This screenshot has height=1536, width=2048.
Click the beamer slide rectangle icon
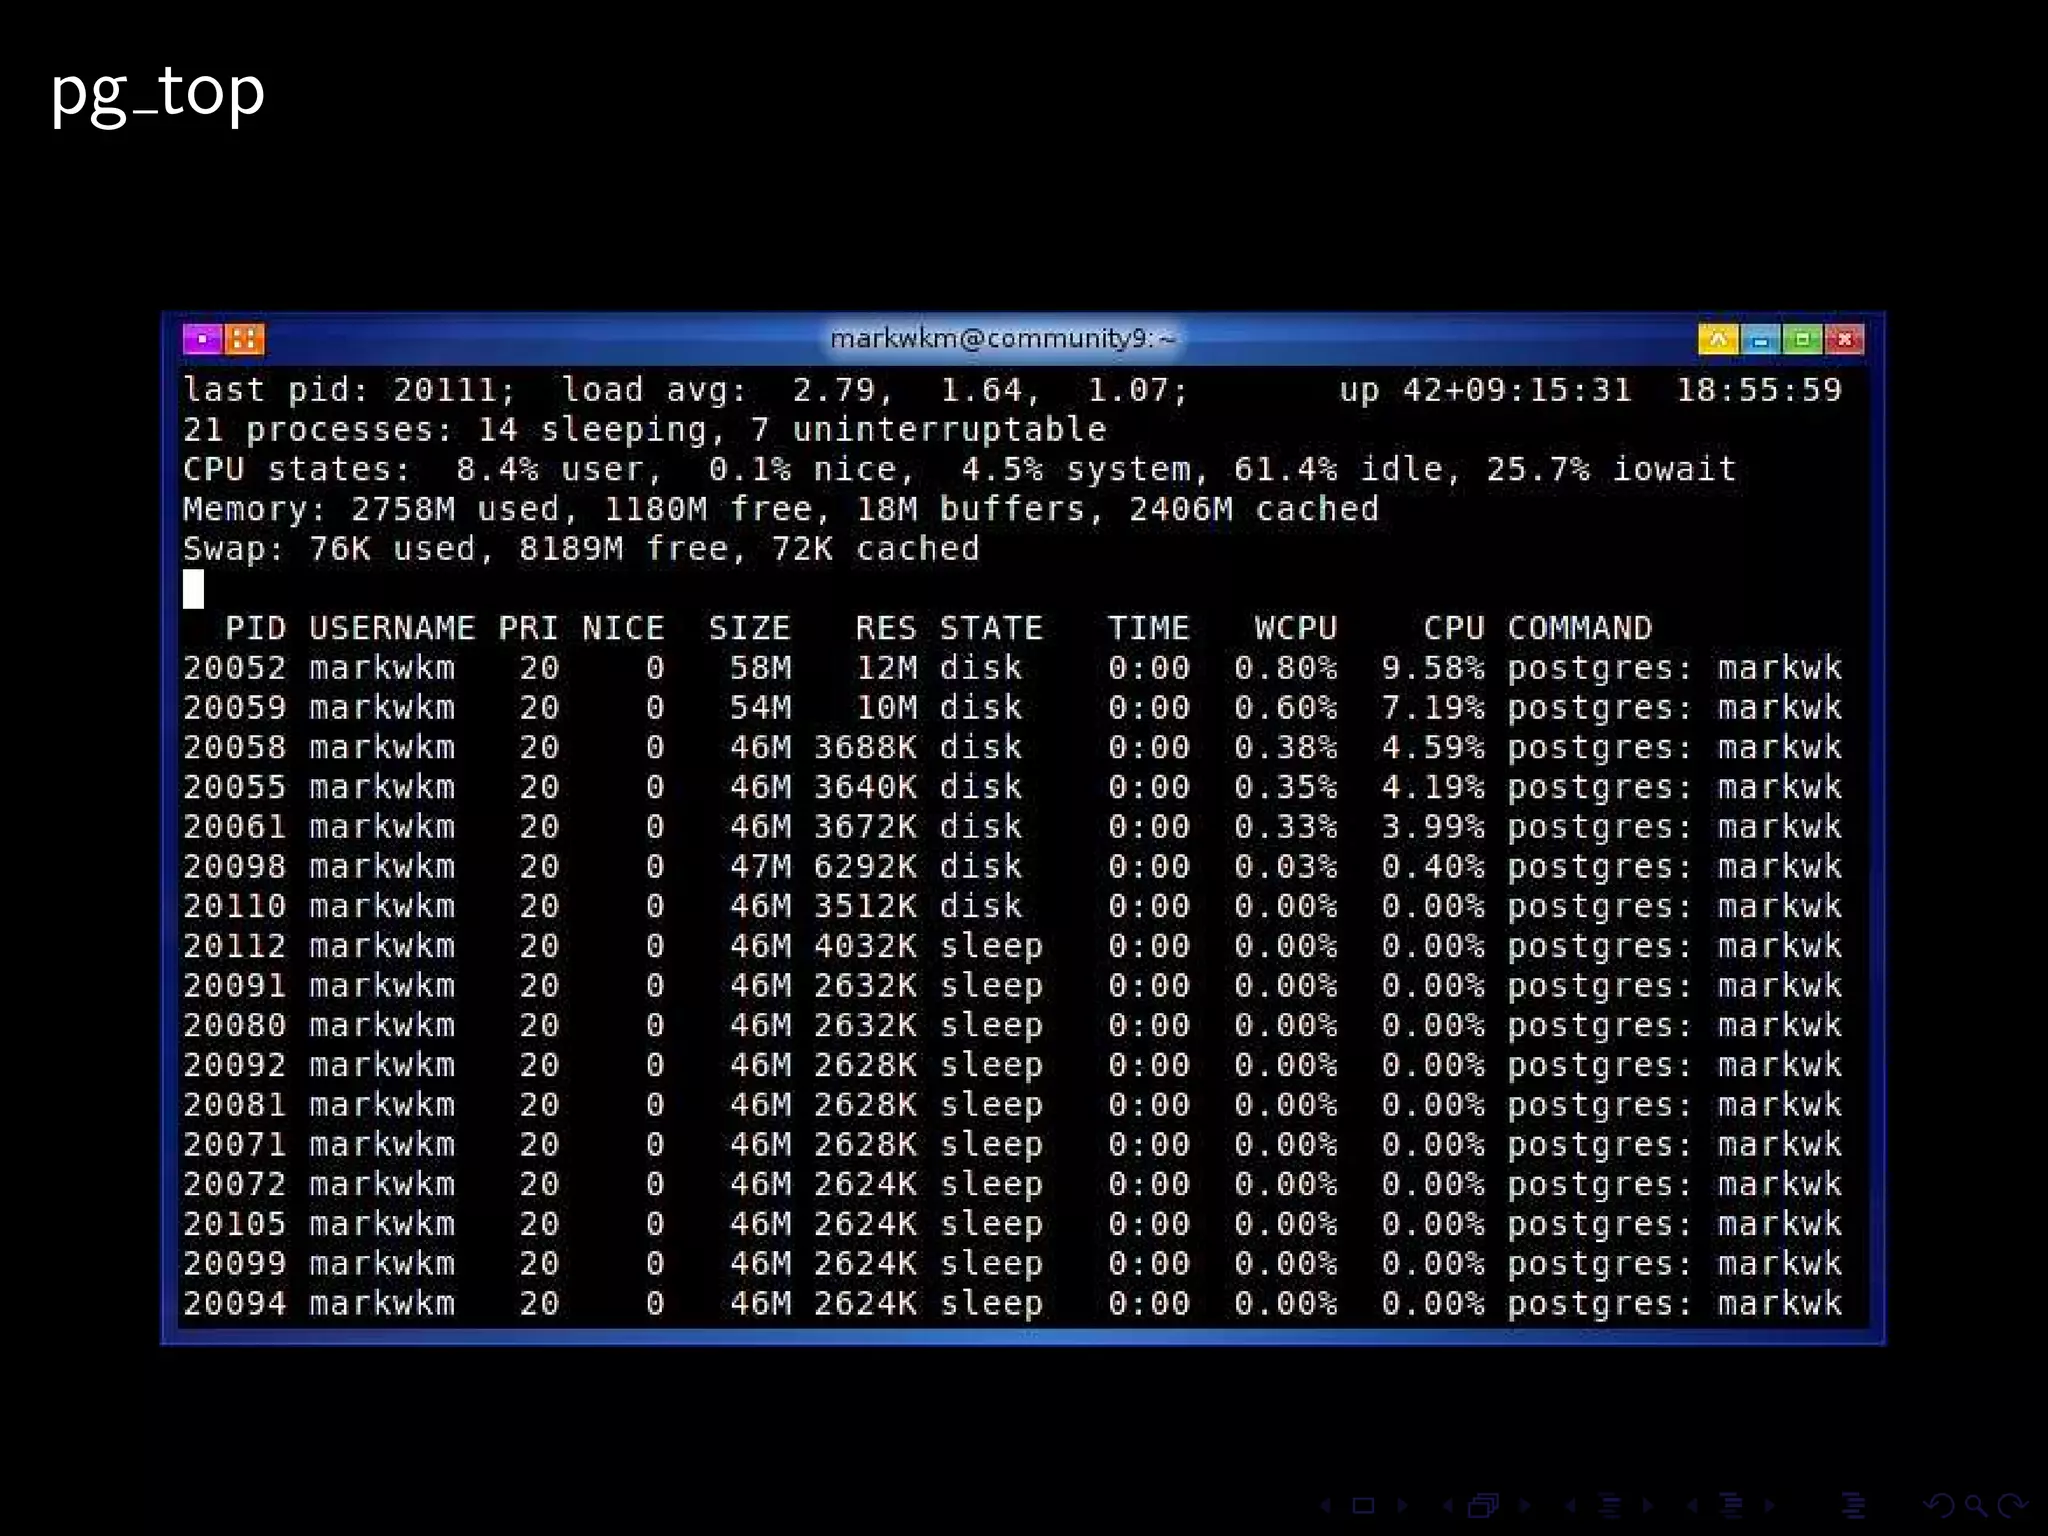click(1363, 1505)
